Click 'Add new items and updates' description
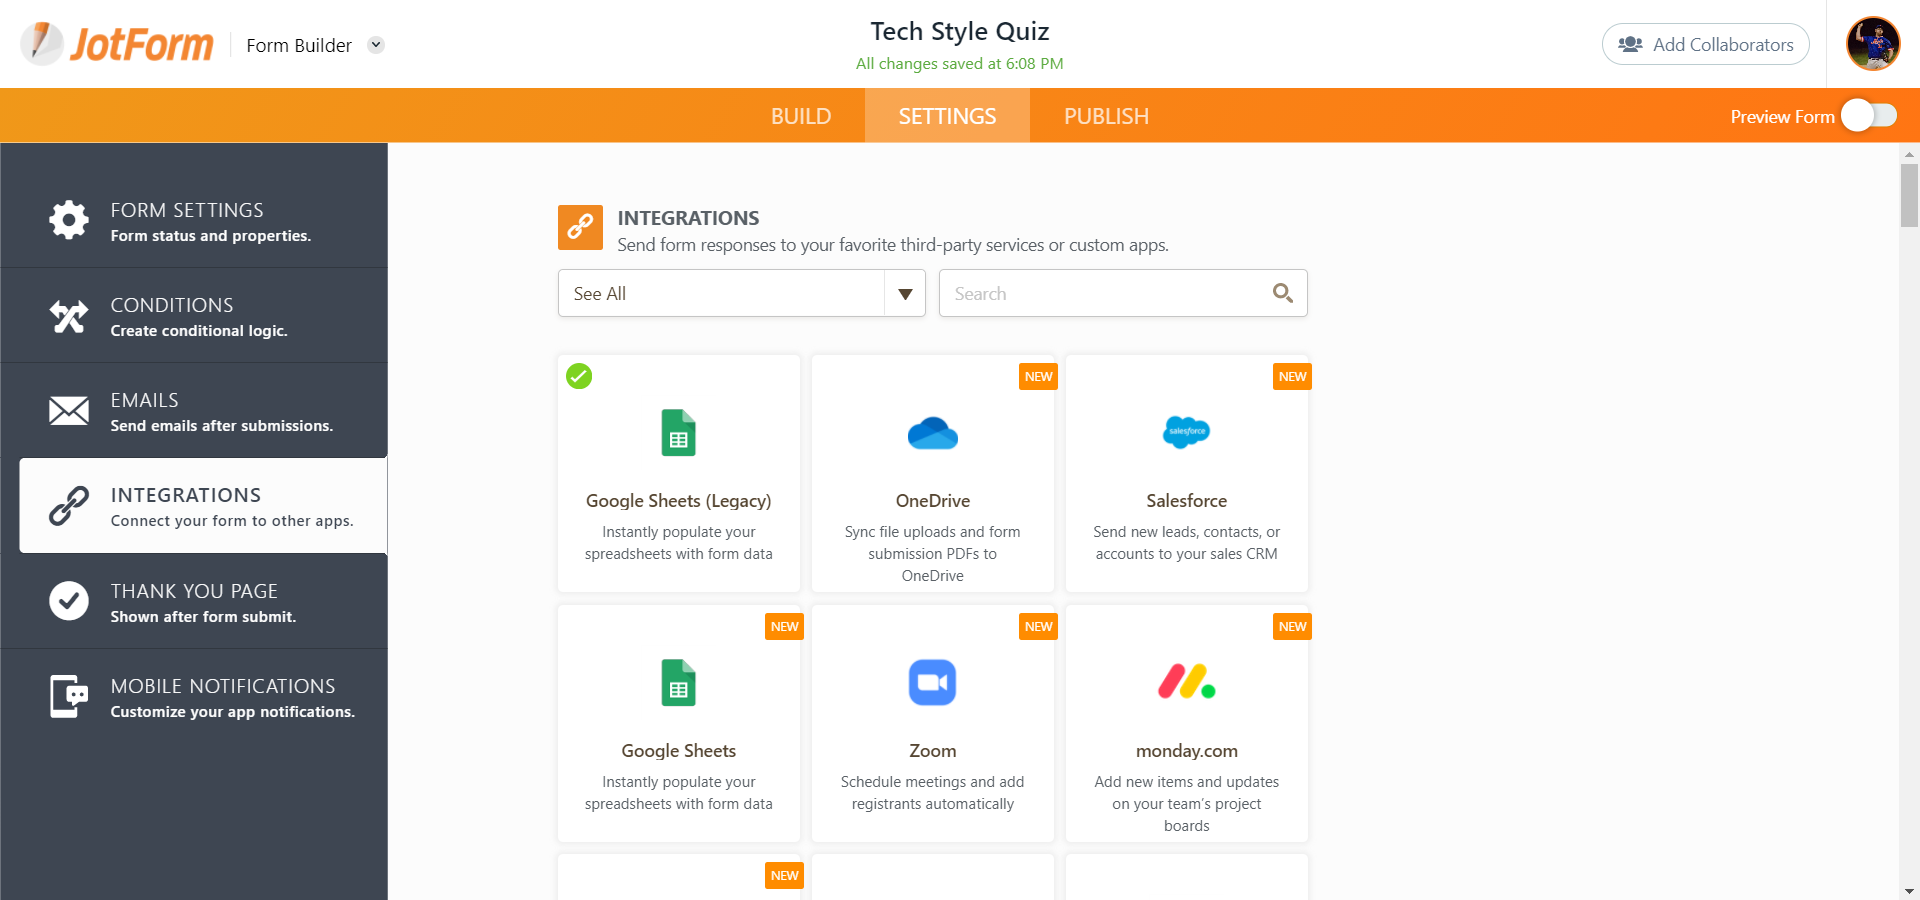The width and height of the screenshot is (1920, 900). (x=1187, y=782)
